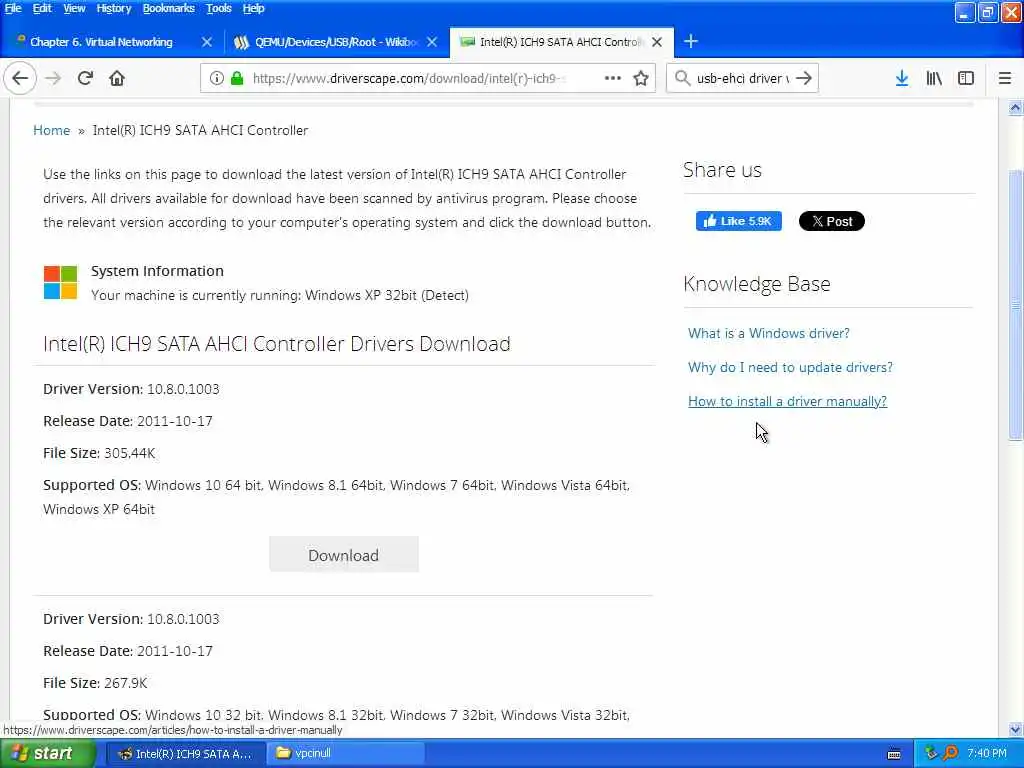Click the first system tray icon
The height and width of the screenshot is (768, 1024).
point(930,754)
